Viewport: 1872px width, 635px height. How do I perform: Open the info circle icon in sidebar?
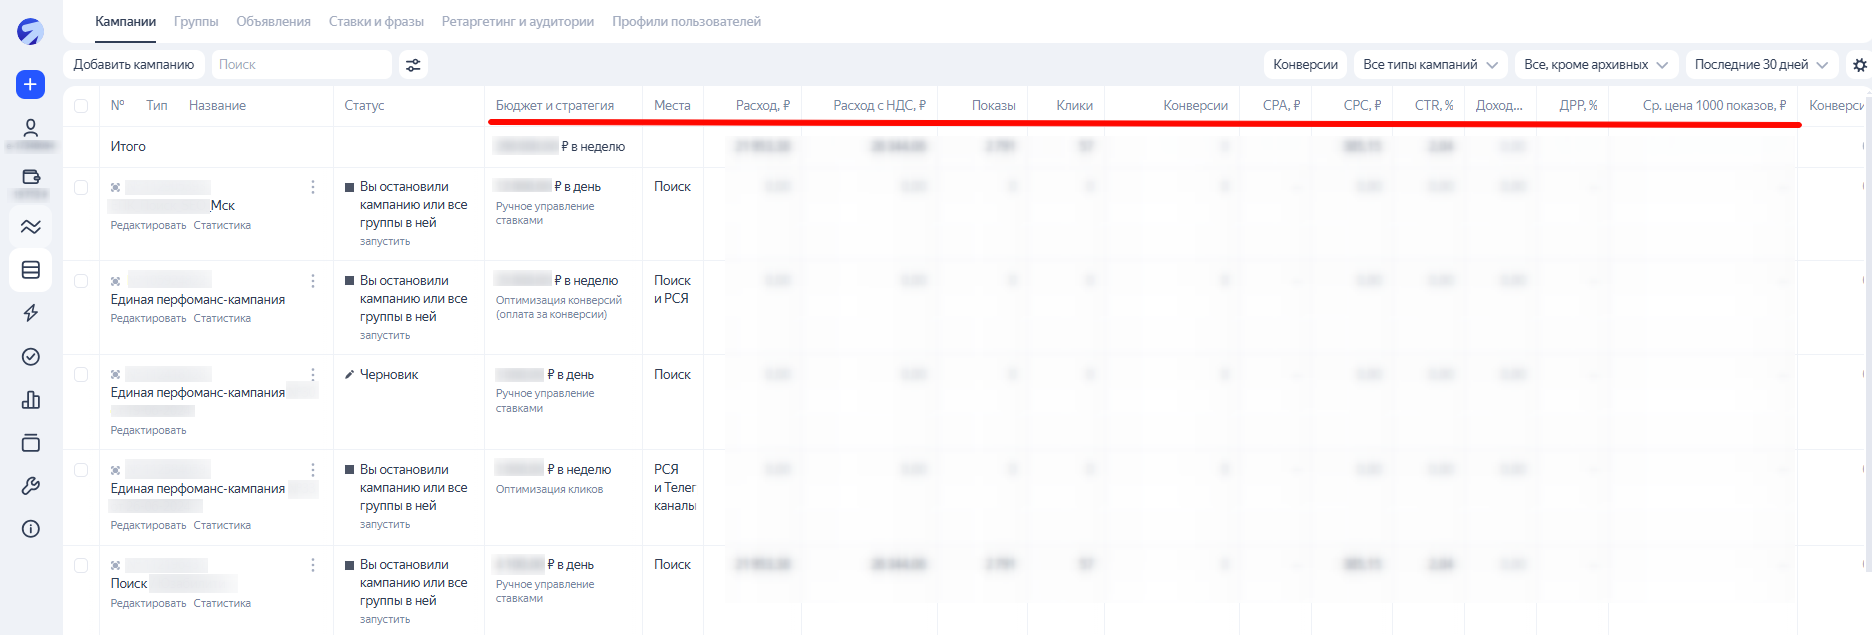[x=31, y=529]
